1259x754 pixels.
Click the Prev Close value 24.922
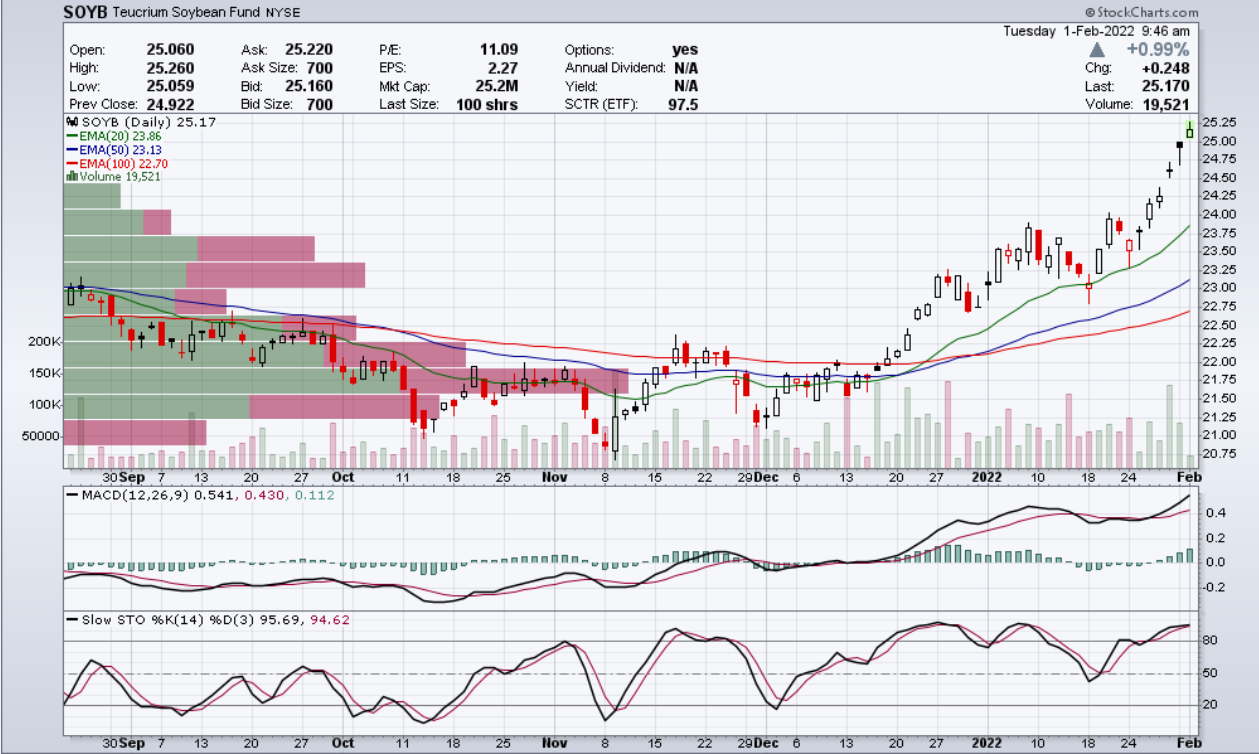[170, 104]
